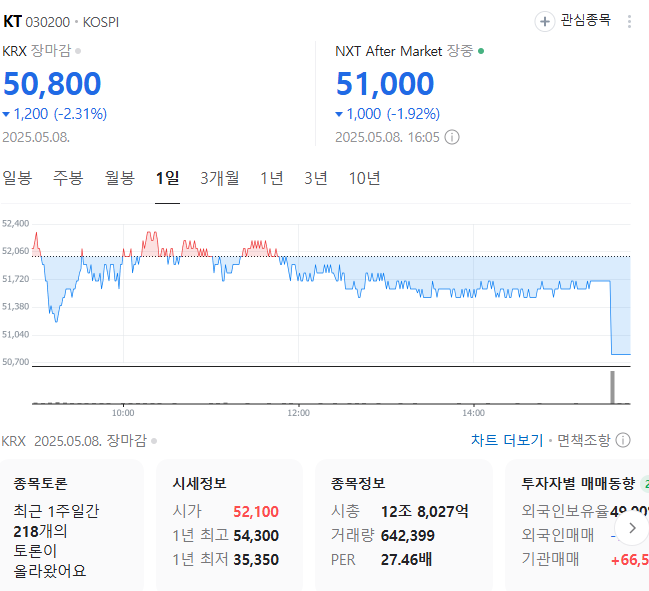Open the 투자자별 매매동향 card
The image size is (649, 591).
[577, 525]
